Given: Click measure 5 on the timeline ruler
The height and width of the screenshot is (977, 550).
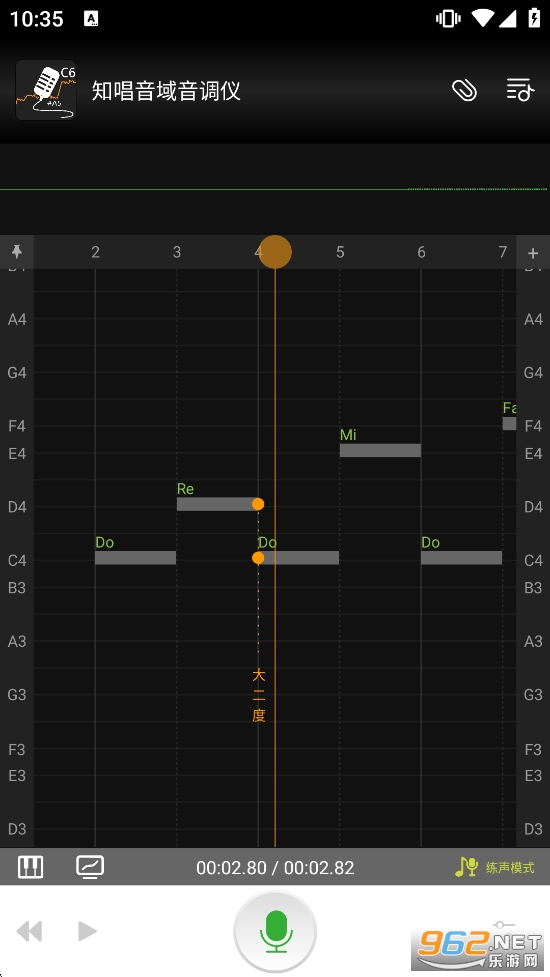Looking at the screenshot, I should [340, 252].
